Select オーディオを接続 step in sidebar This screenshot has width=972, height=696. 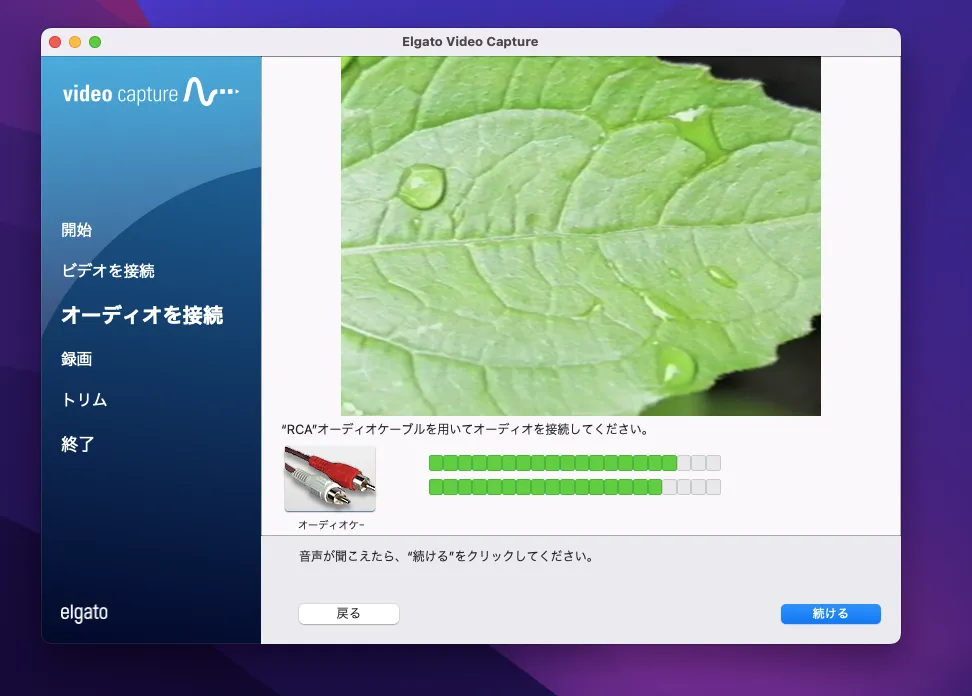point(142,315)
